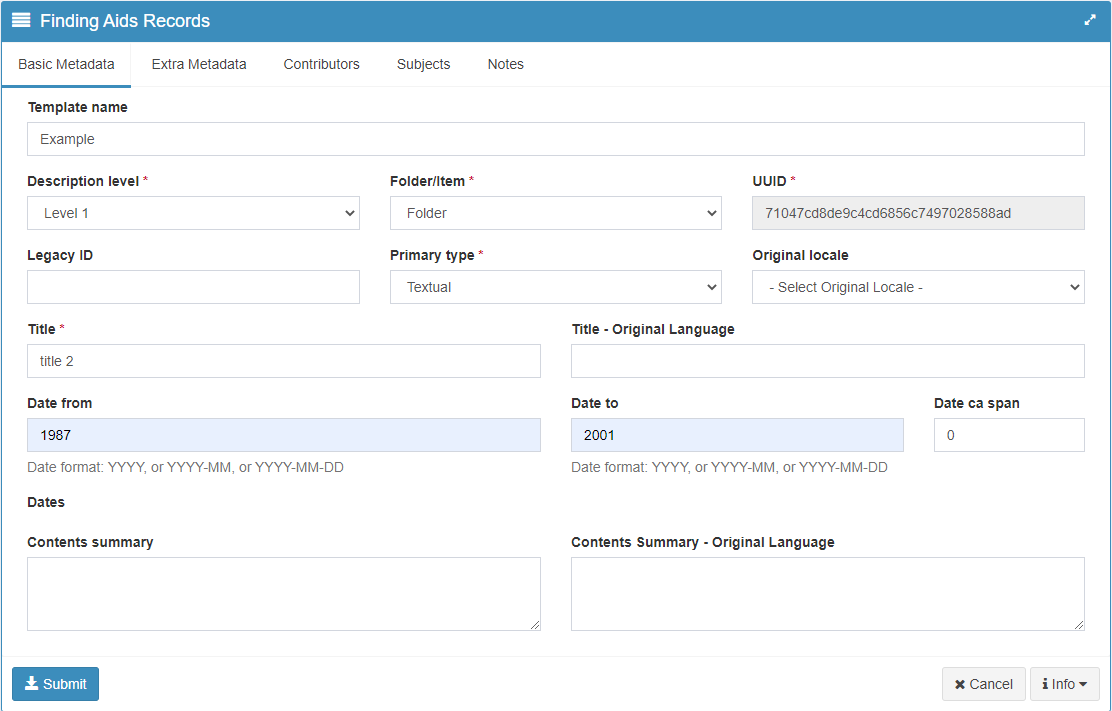1112x711 pixels.
Task: Open the Original locale selector
Action: pos(917,287)
